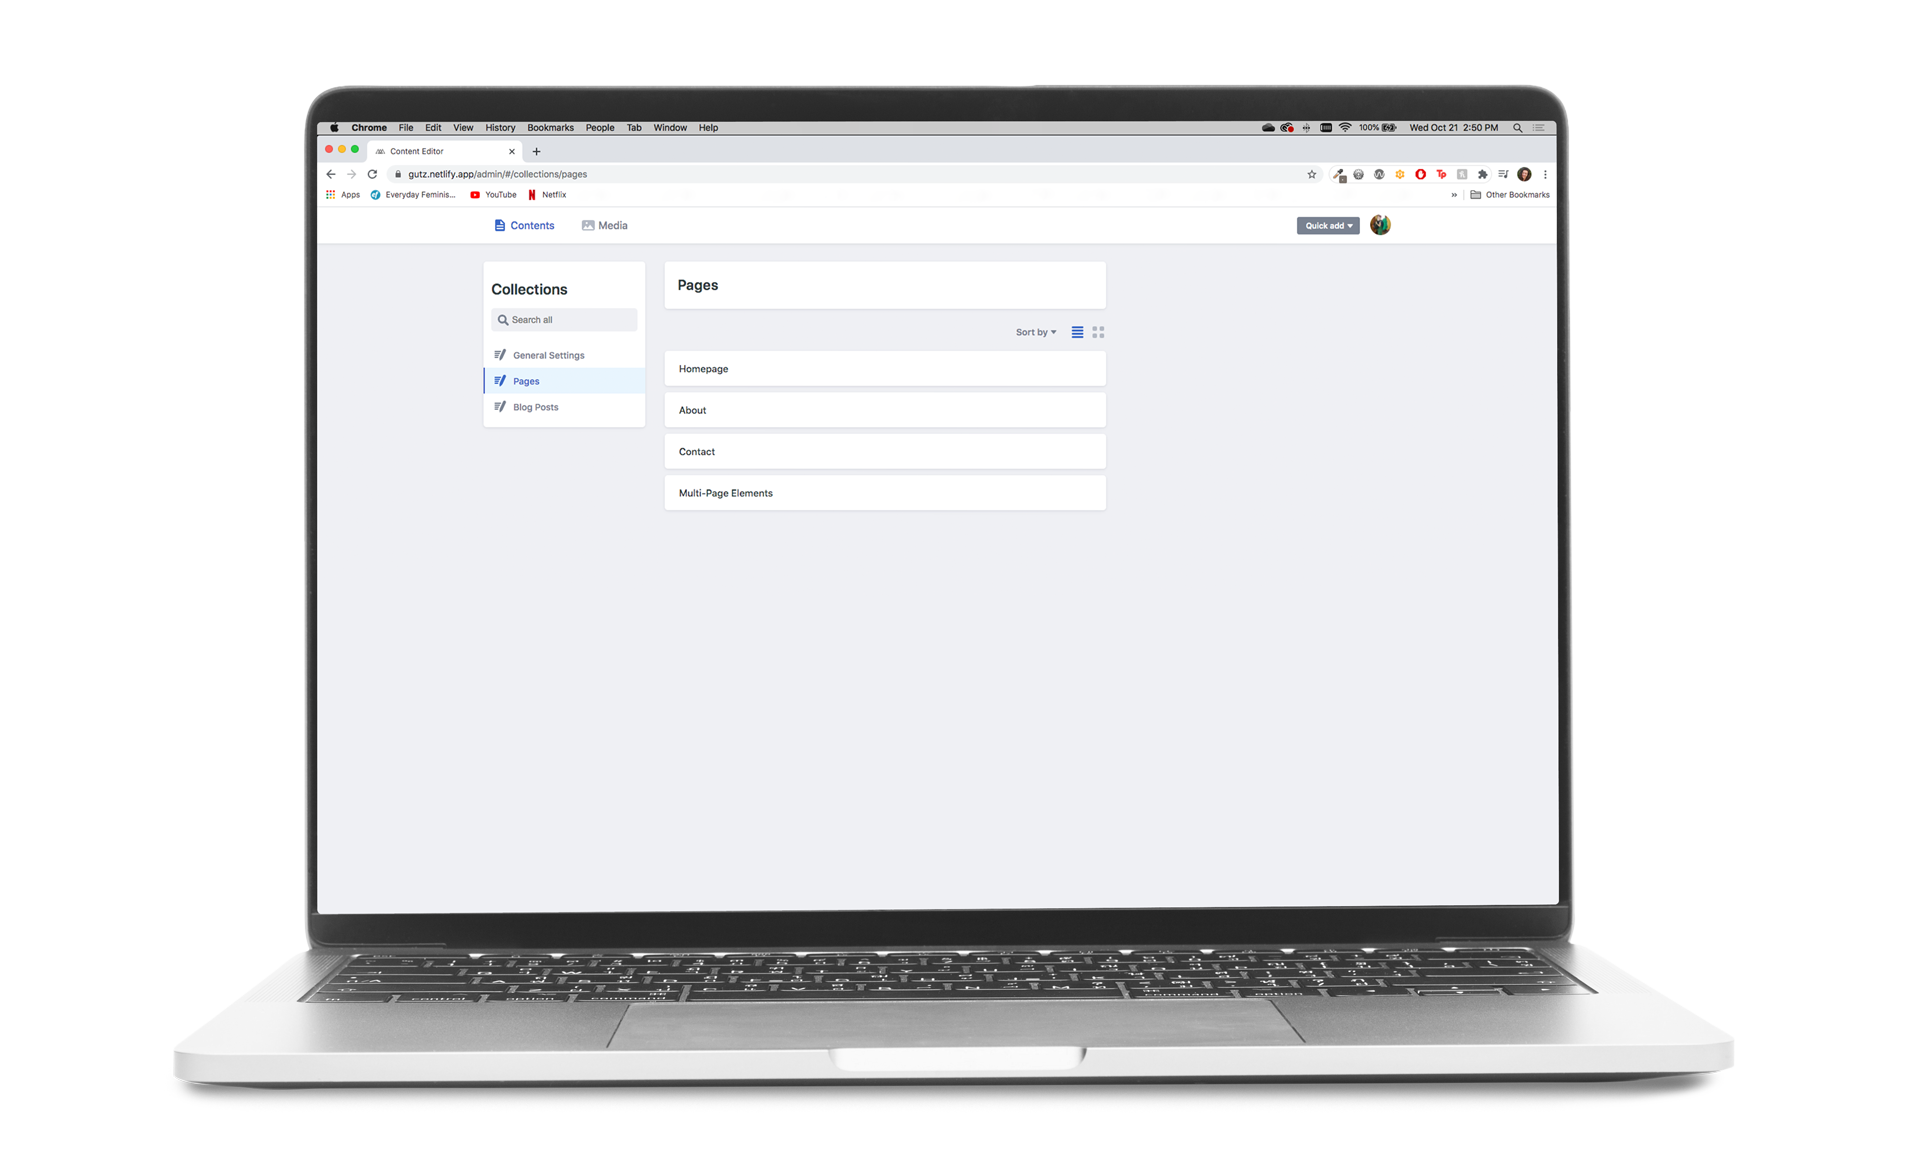1920x1161 pixels.
Task: Click the grid view icon
Action: (1099, 332)
